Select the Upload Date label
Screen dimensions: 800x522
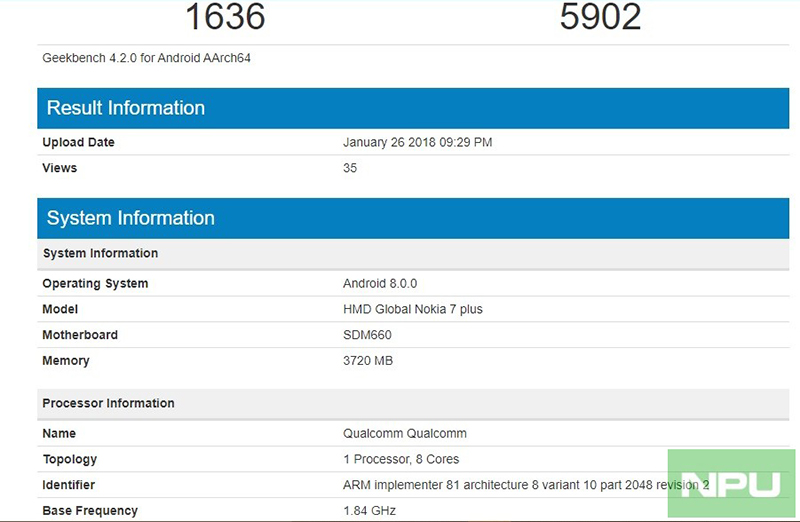[79, 142]
